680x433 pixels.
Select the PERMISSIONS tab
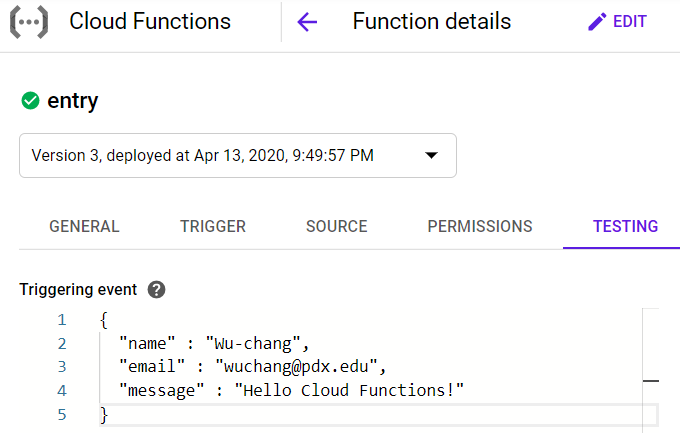(x=480, y=226)
